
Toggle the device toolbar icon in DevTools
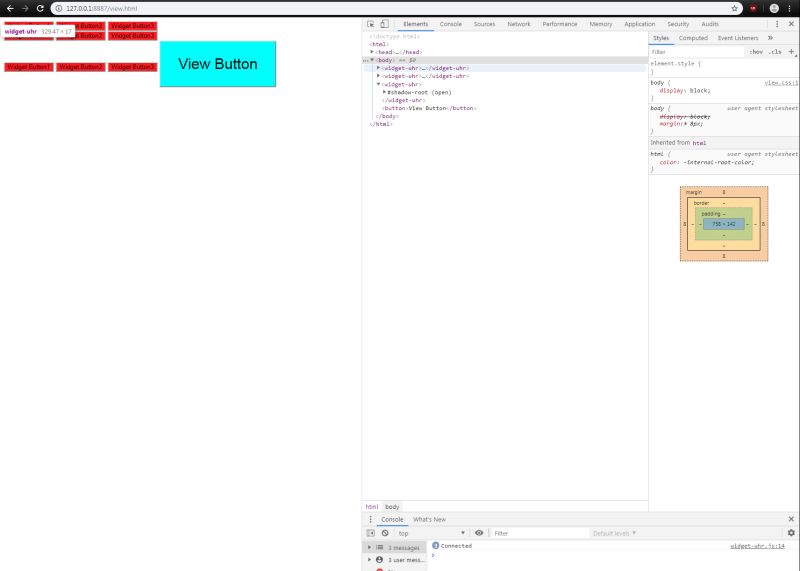point(384,24)
